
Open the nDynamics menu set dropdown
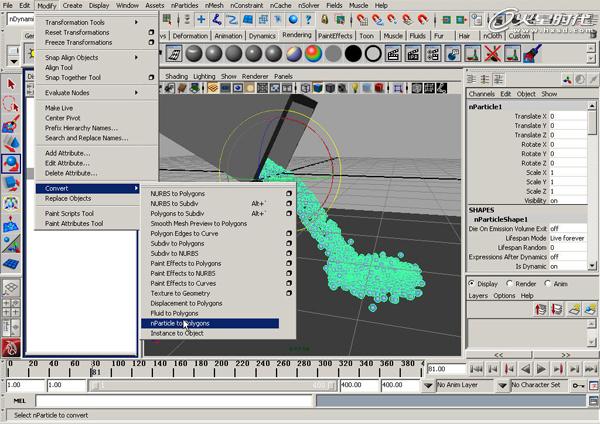pos(21,19)
